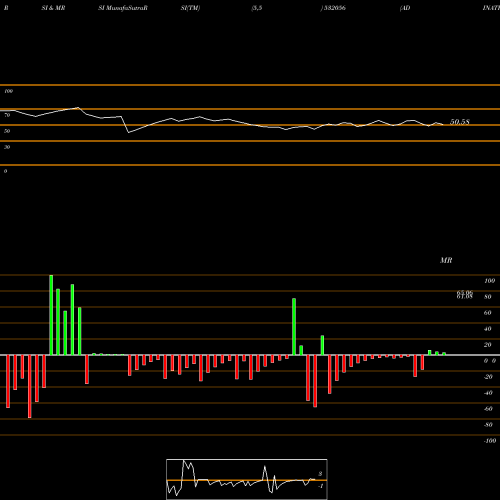Viewport: 500px width, 500px height.
Task: Click the 60 label on MR axis
Action: pos(488,313)
